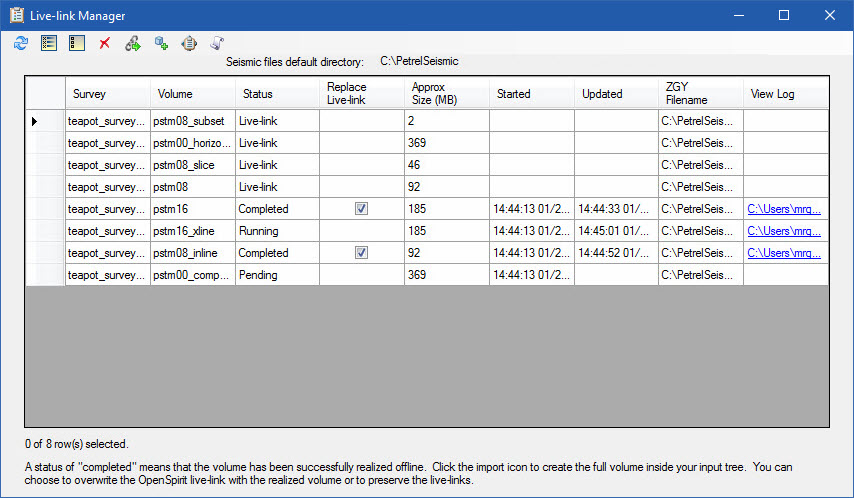The width and height of the screenshot is (854, 498).
Task: Click size value 46 cell
Action: pyautogui.click(x=447, y=165)
